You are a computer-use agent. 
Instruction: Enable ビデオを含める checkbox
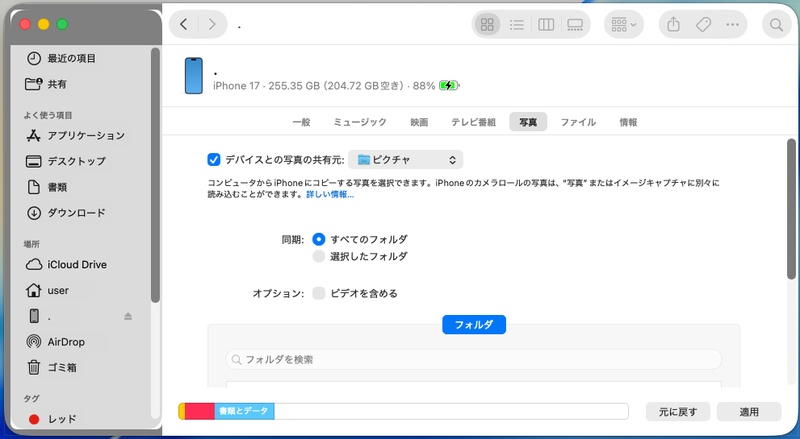(319, 293)
